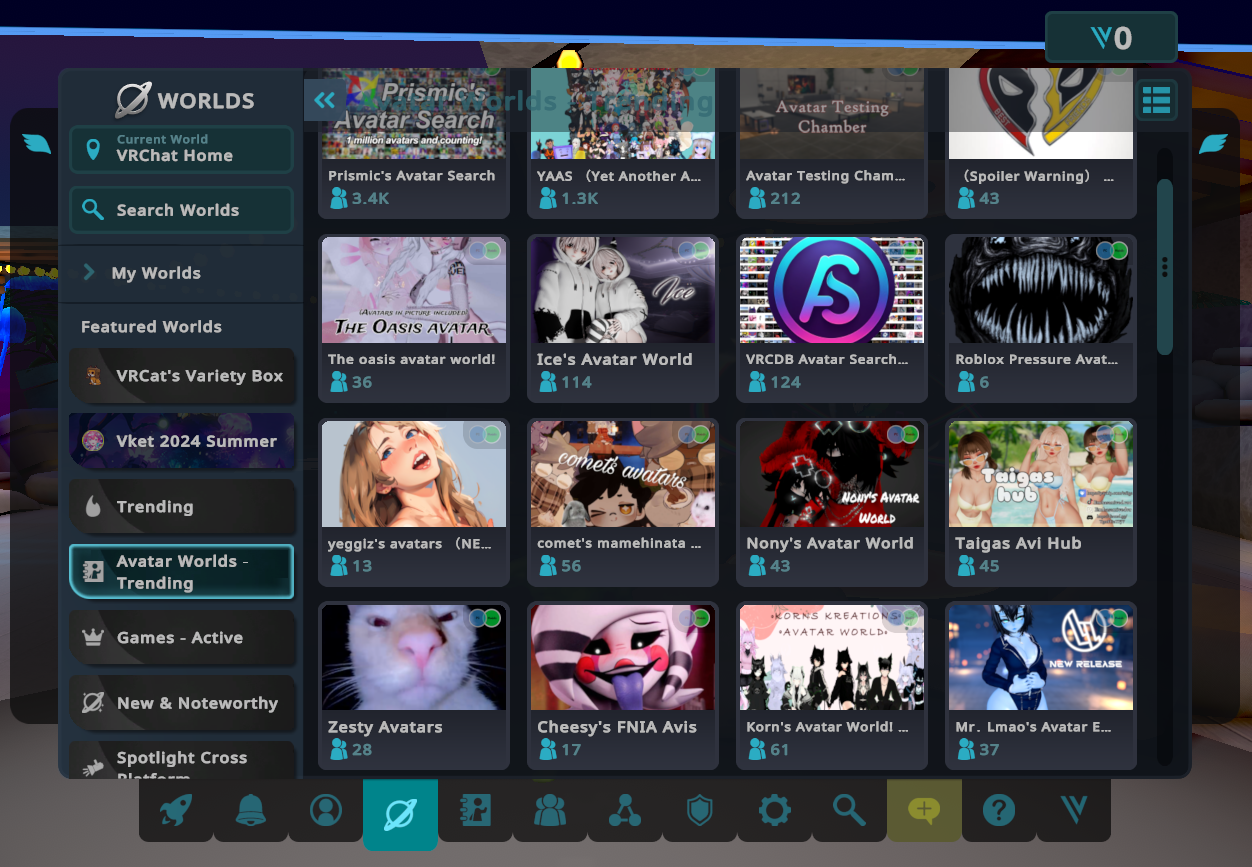
Task: Open the VRChat Plus V icon
Action: (x=1074, y=810)
